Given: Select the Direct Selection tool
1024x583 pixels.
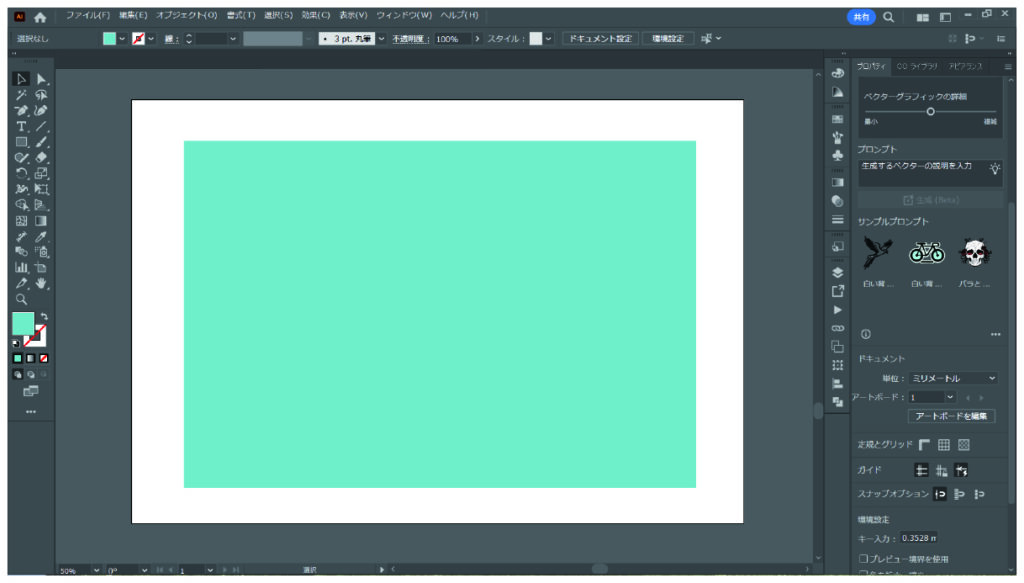Looking at the screenshot, I should [41, 79].
